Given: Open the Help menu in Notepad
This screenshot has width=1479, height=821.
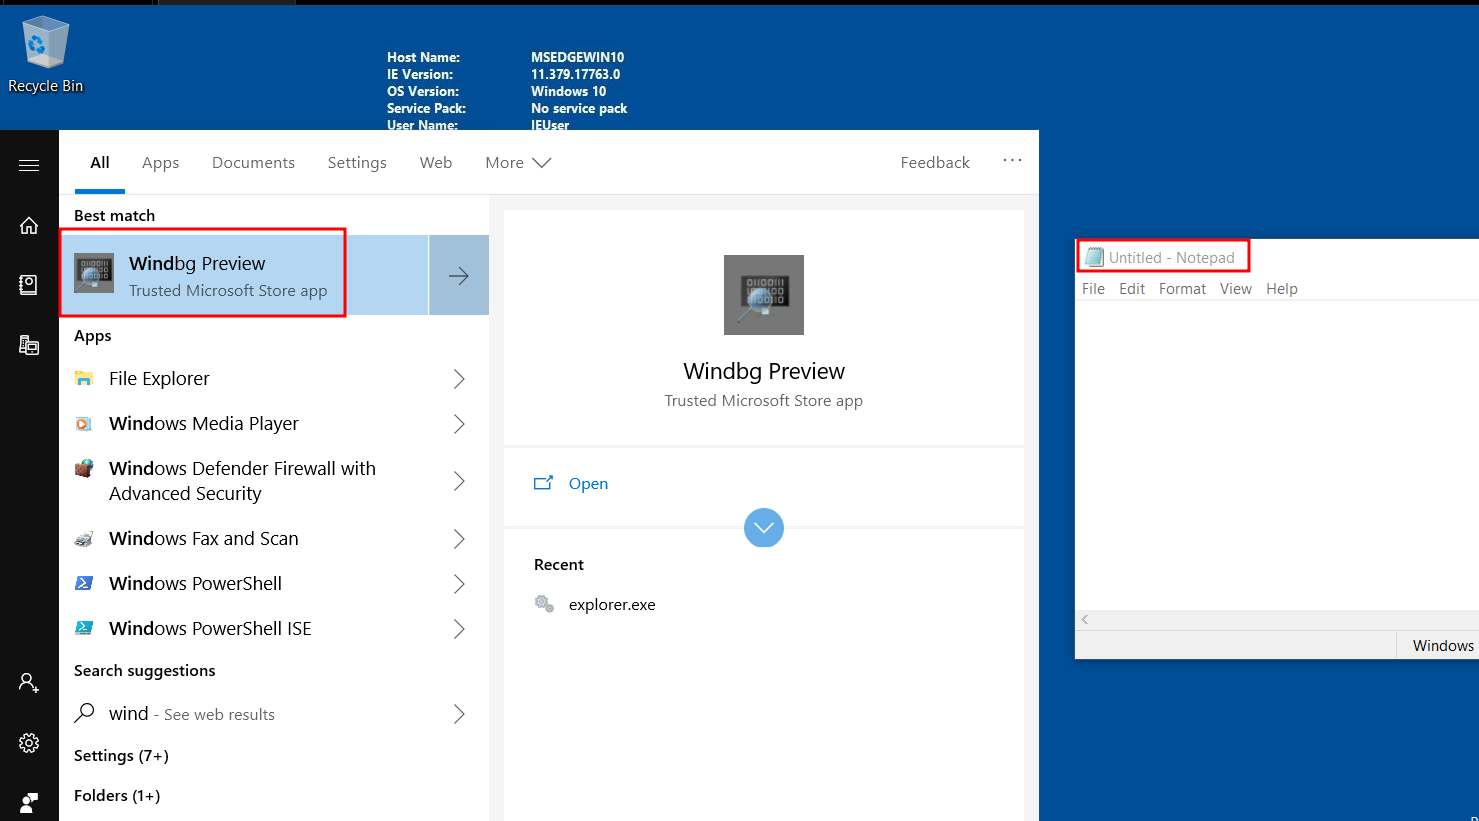Looking at the screenshot, I should 1281,288.
